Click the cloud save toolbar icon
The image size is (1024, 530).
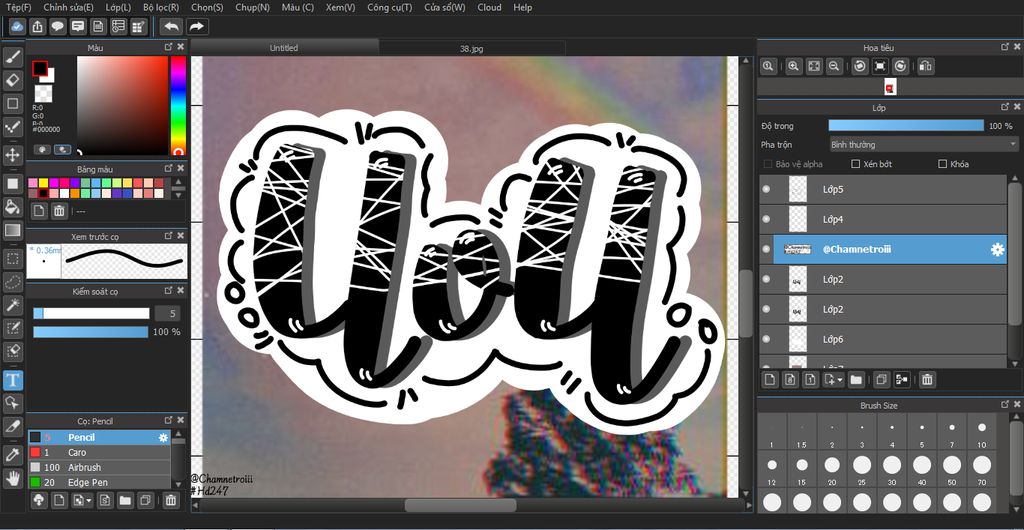(x=18, y=27)
